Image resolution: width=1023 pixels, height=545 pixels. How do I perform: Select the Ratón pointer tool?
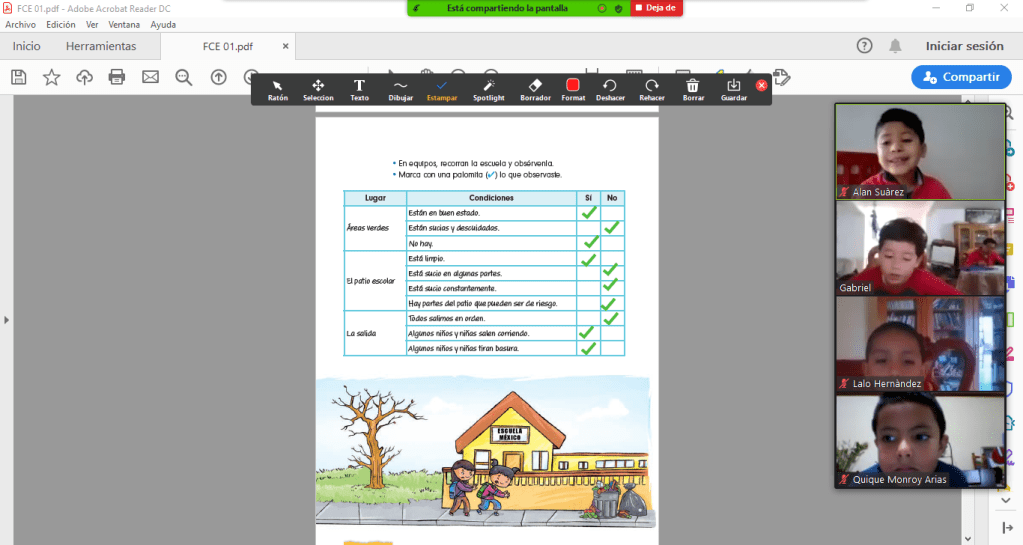click(x=277, y=89)
